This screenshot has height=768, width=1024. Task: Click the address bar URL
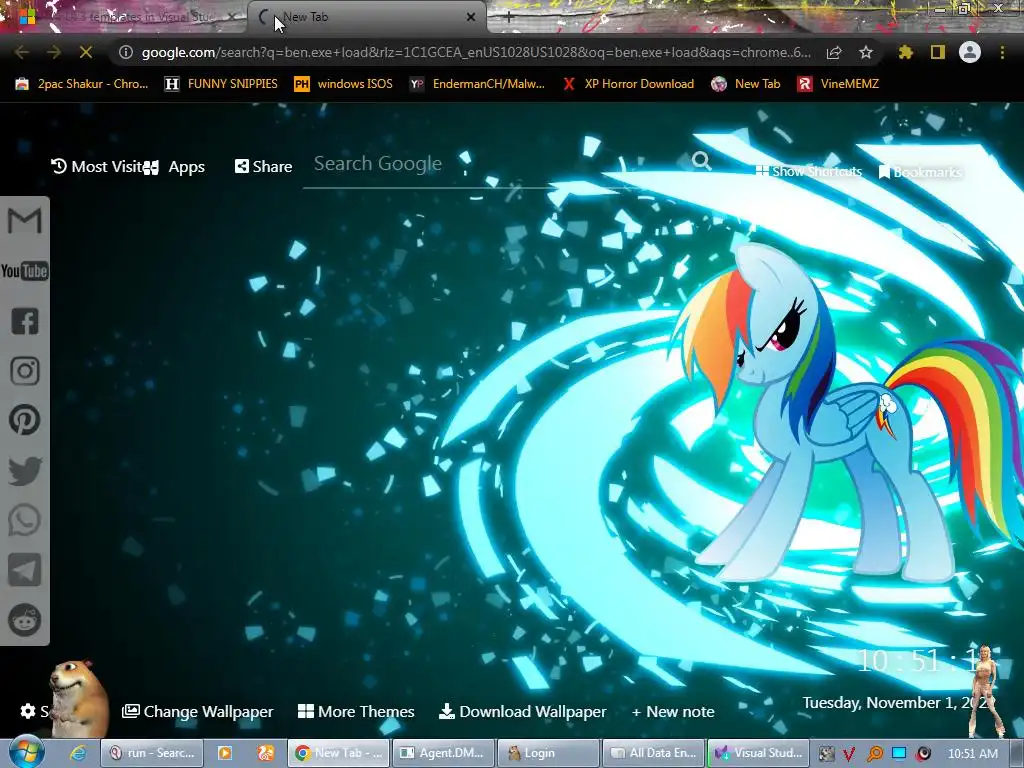476,52
